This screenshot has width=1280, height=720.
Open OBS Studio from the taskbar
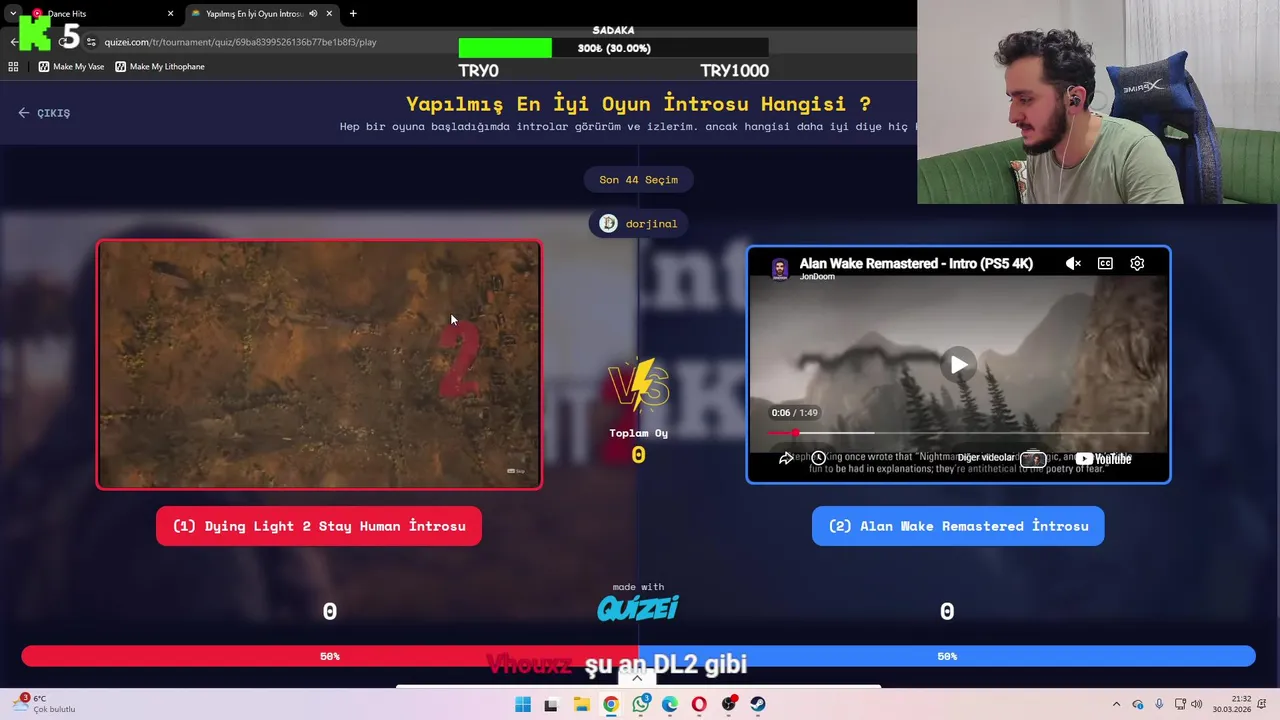click(x=729, y=705)
